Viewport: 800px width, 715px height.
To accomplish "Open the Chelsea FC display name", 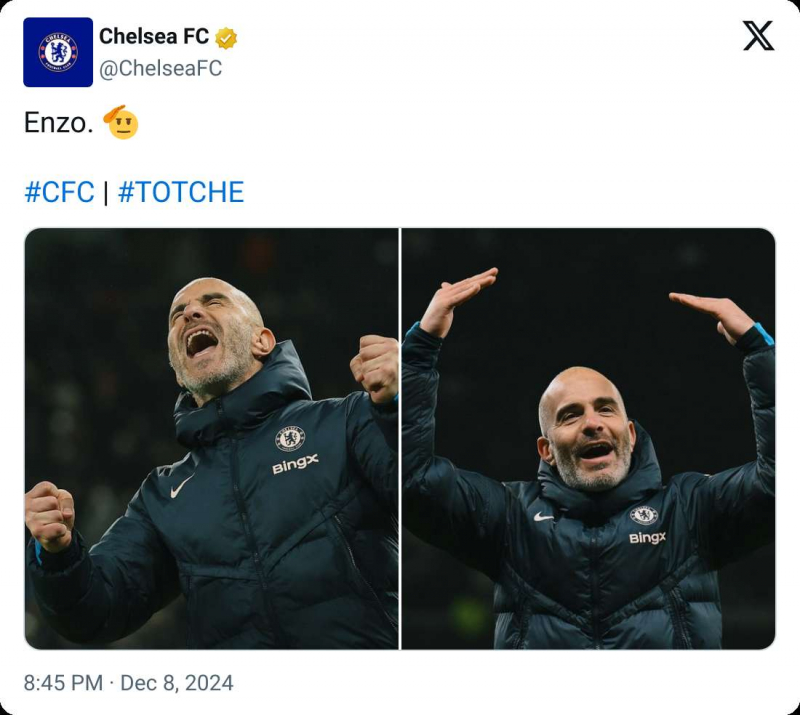I will (x=154, y=37).
